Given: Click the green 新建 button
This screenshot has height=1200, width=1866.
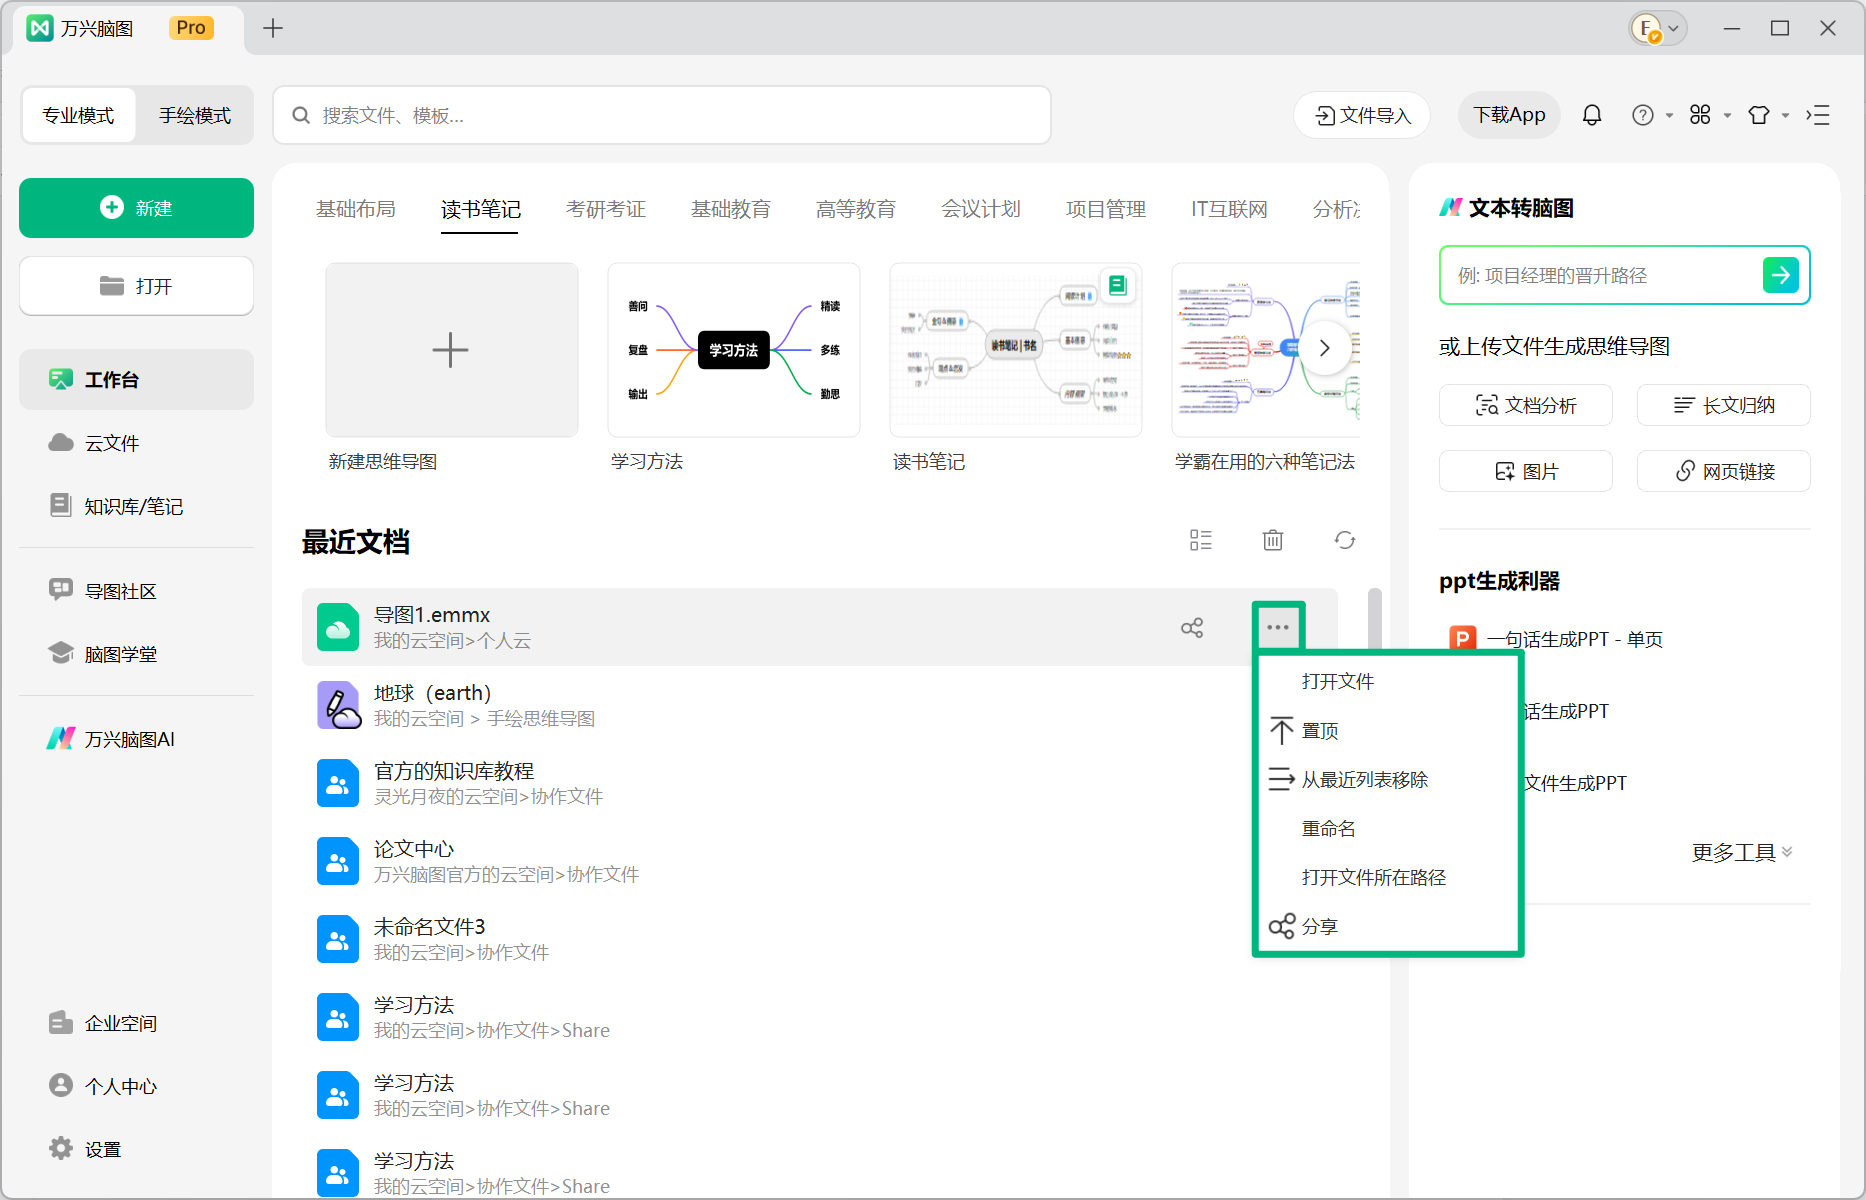Looking at the screenshot, I should tap(136, 208).
